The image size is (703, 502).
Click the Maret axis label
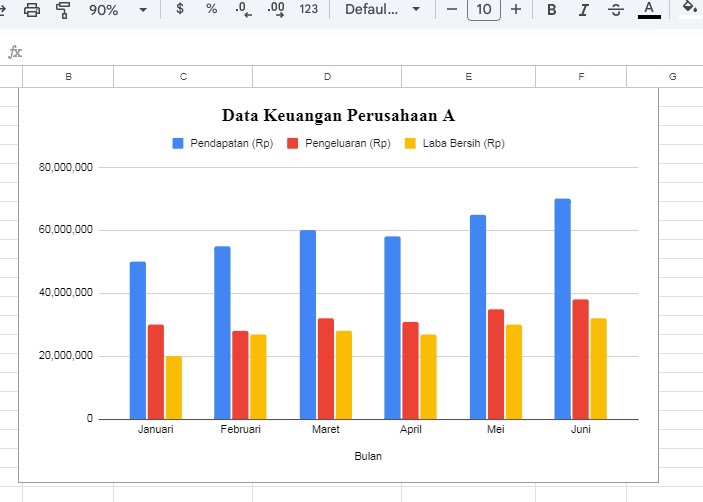click(x=326, y=429)
